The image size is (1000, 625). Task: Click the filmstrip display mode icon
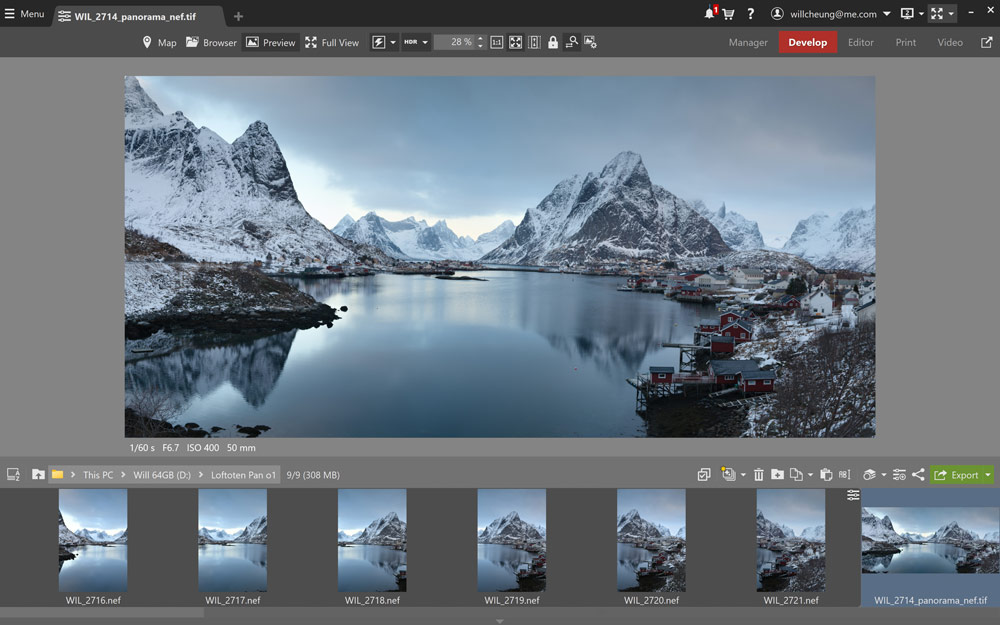pyautogui.click(x=13, y=474)
